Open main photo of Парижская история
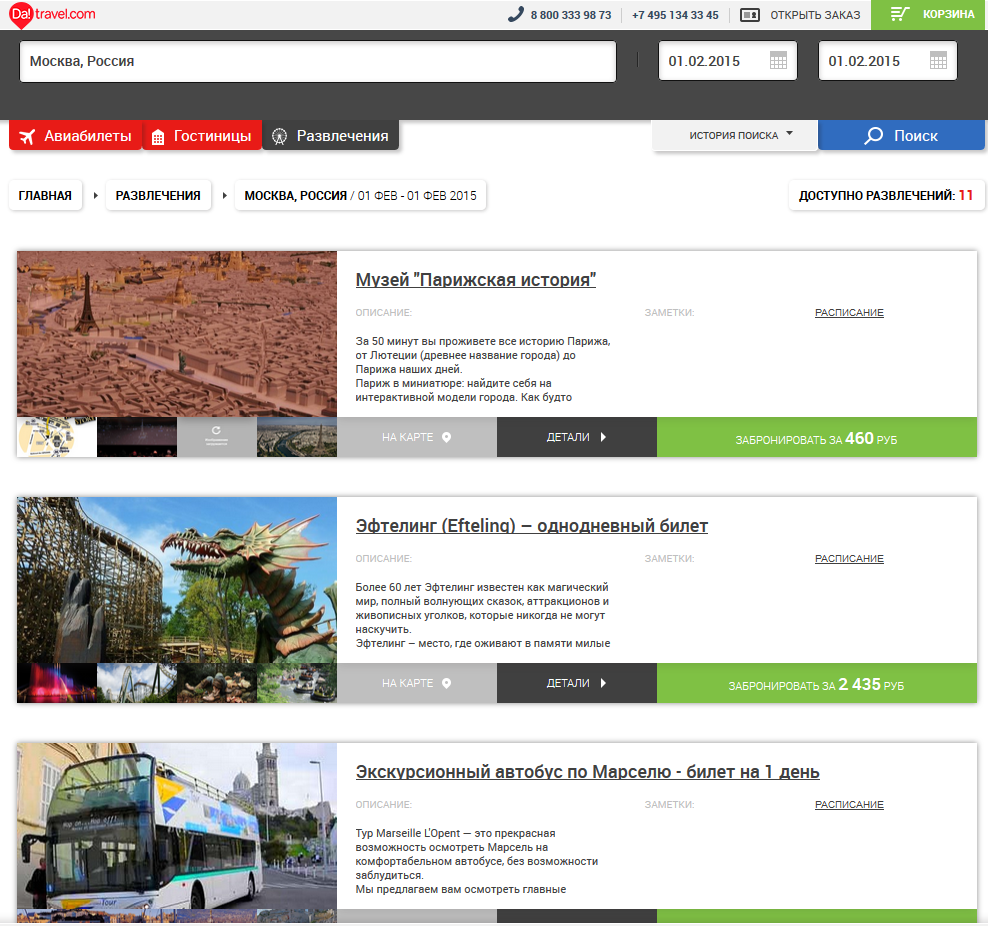Screen dimensions: 988x926 click(177, 334)
